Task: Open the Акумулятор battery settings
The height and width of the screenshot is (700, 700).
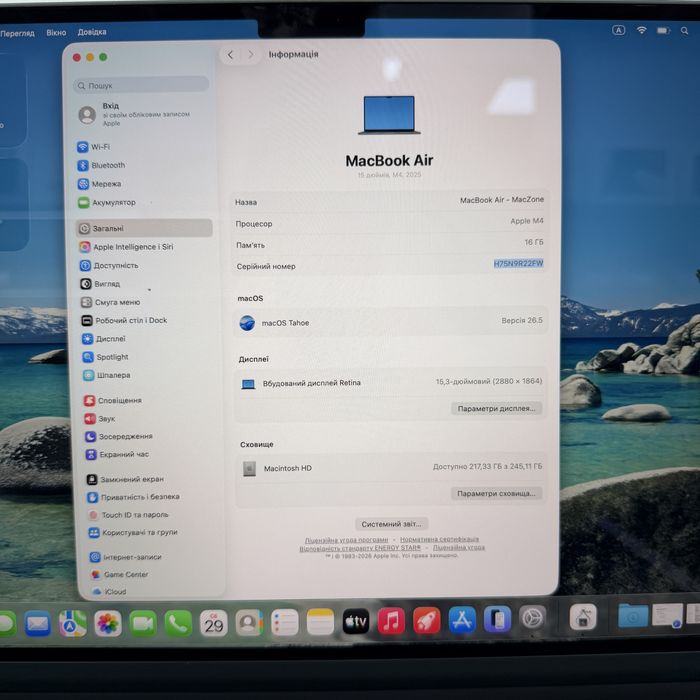Action: [x=107, y=203]
